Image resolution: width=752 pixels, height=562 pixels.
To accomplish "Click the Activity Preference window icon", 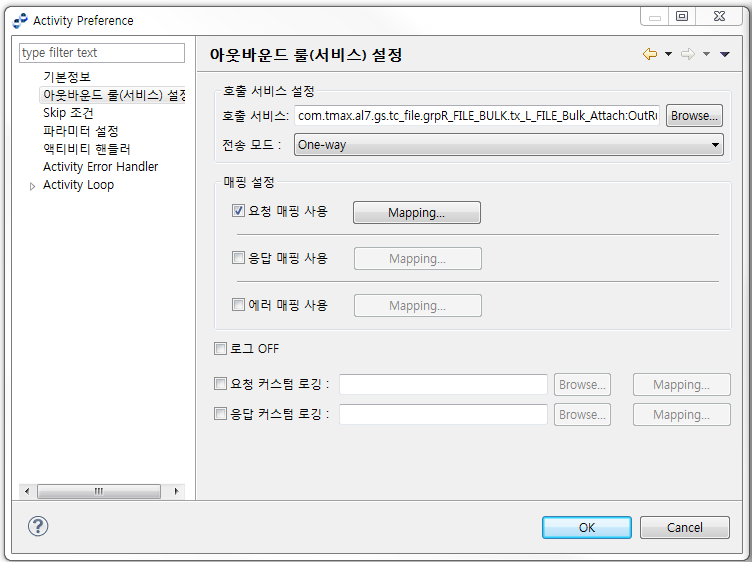I will click(x=20, y=20).
